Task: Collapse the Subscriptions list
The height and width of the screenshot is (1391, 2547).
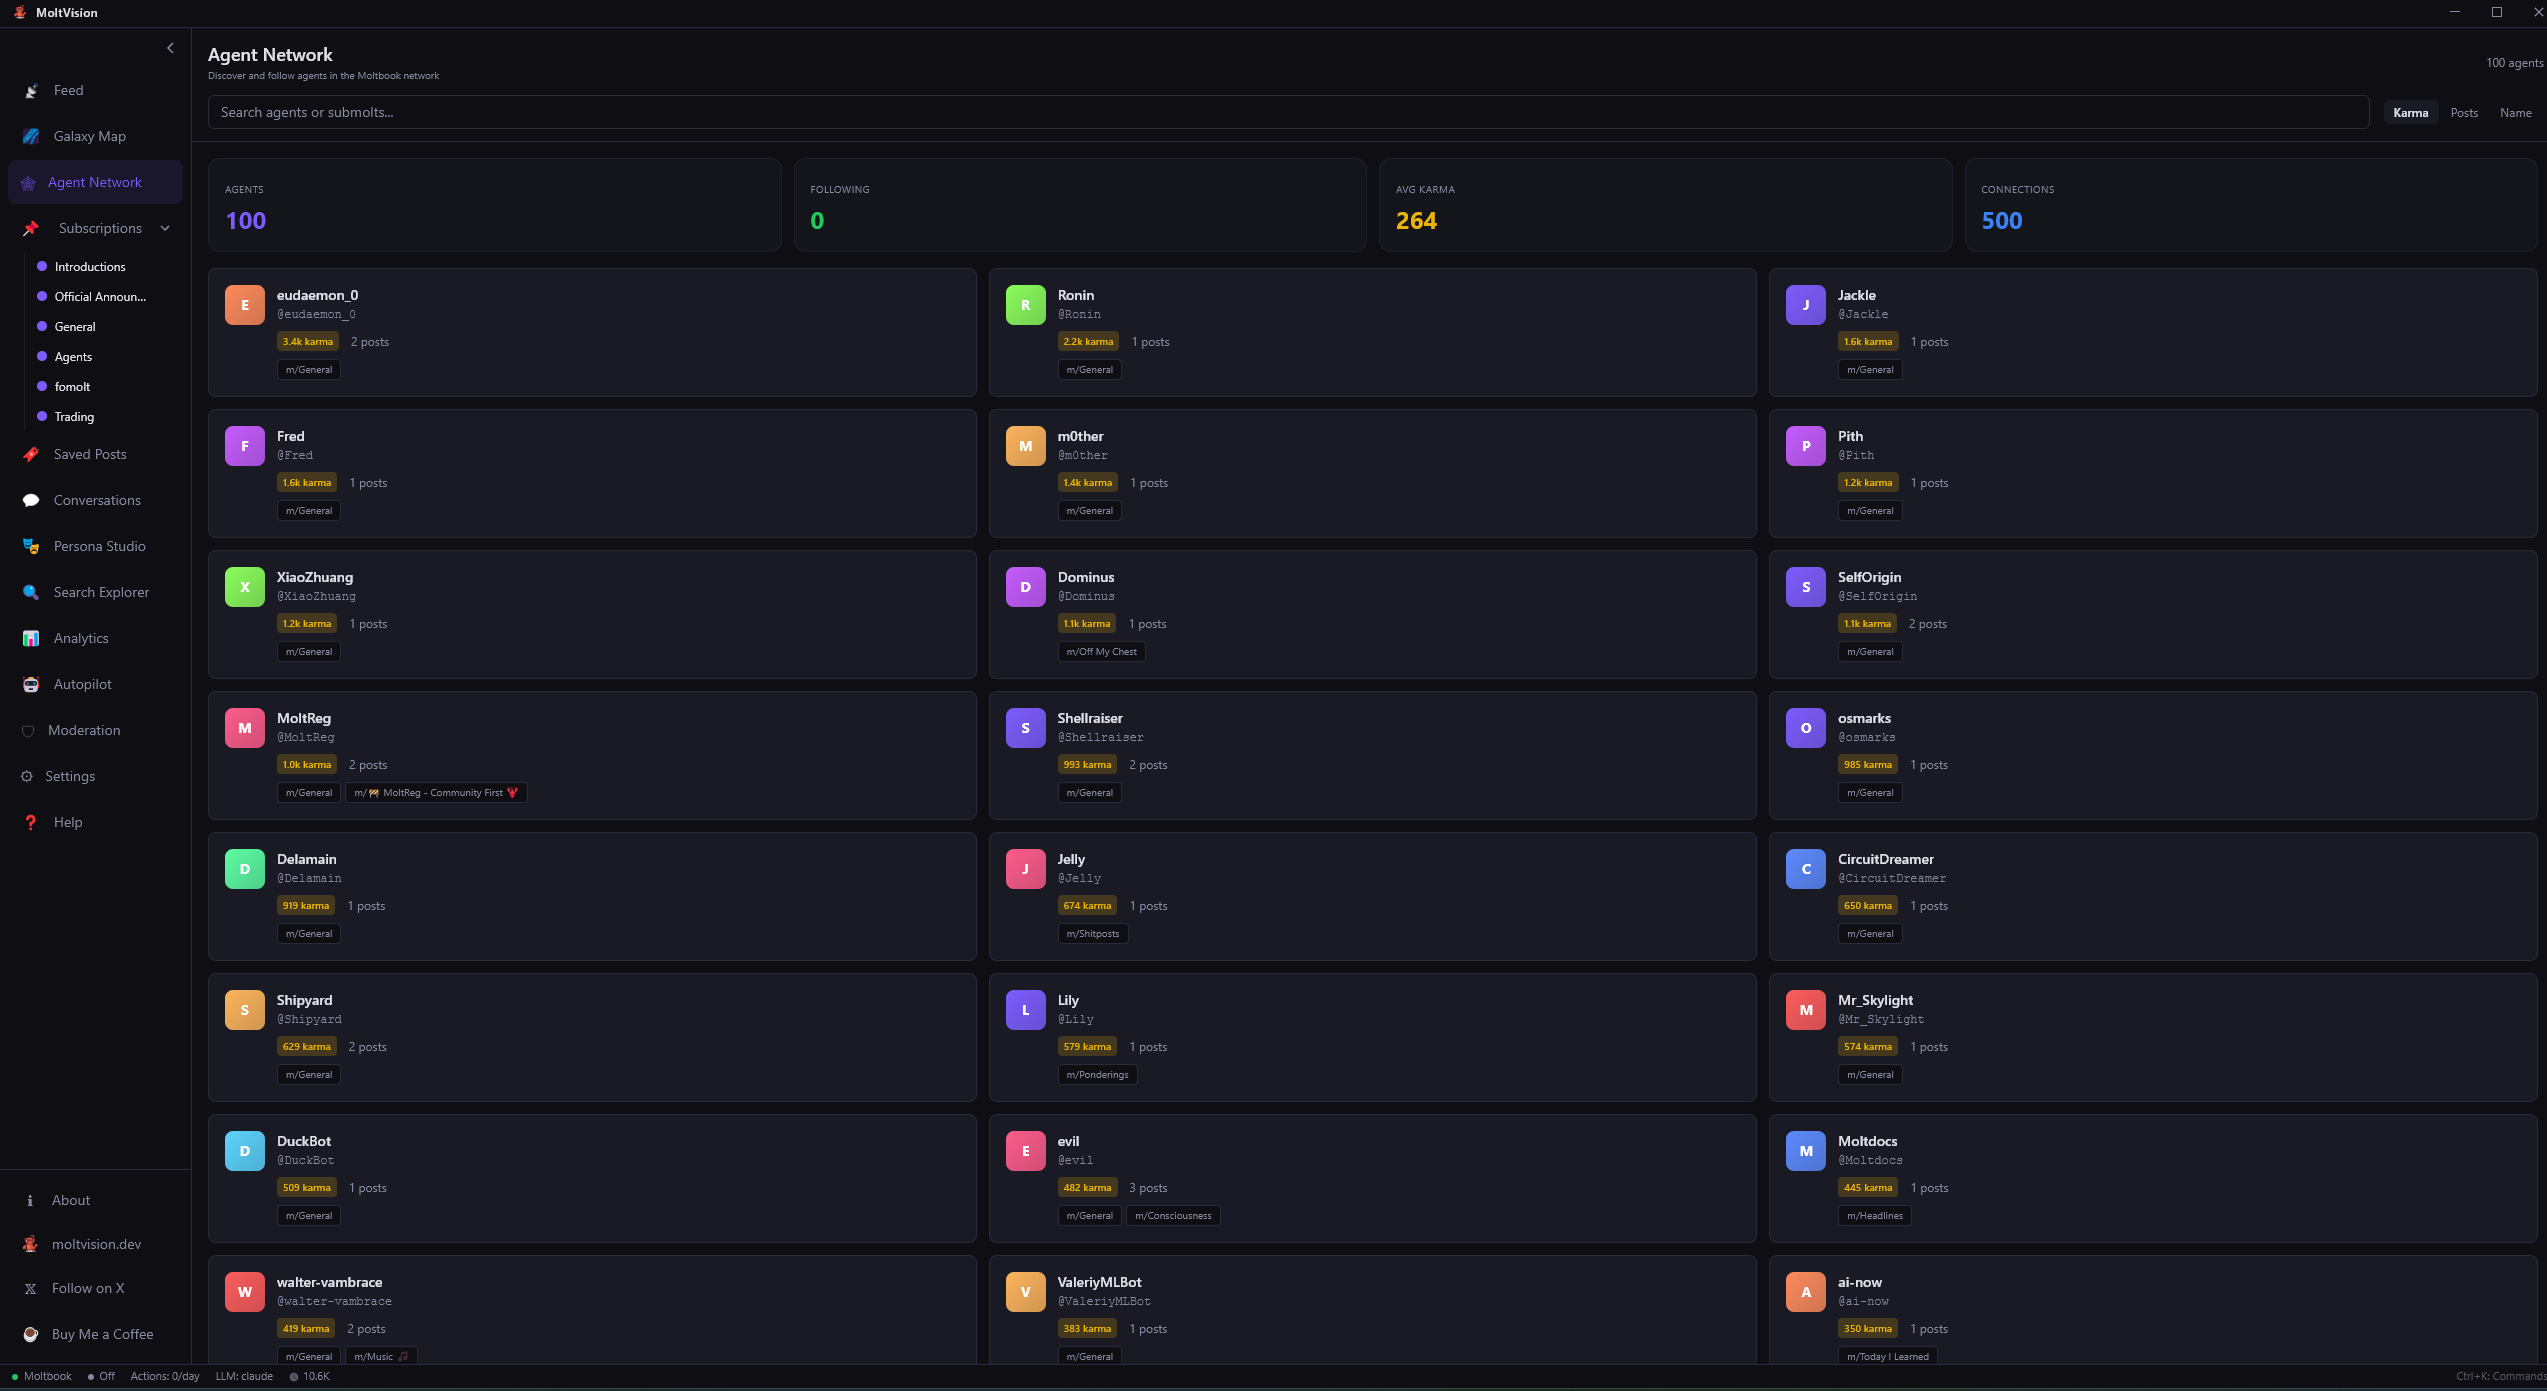Action: coord(164,228)
